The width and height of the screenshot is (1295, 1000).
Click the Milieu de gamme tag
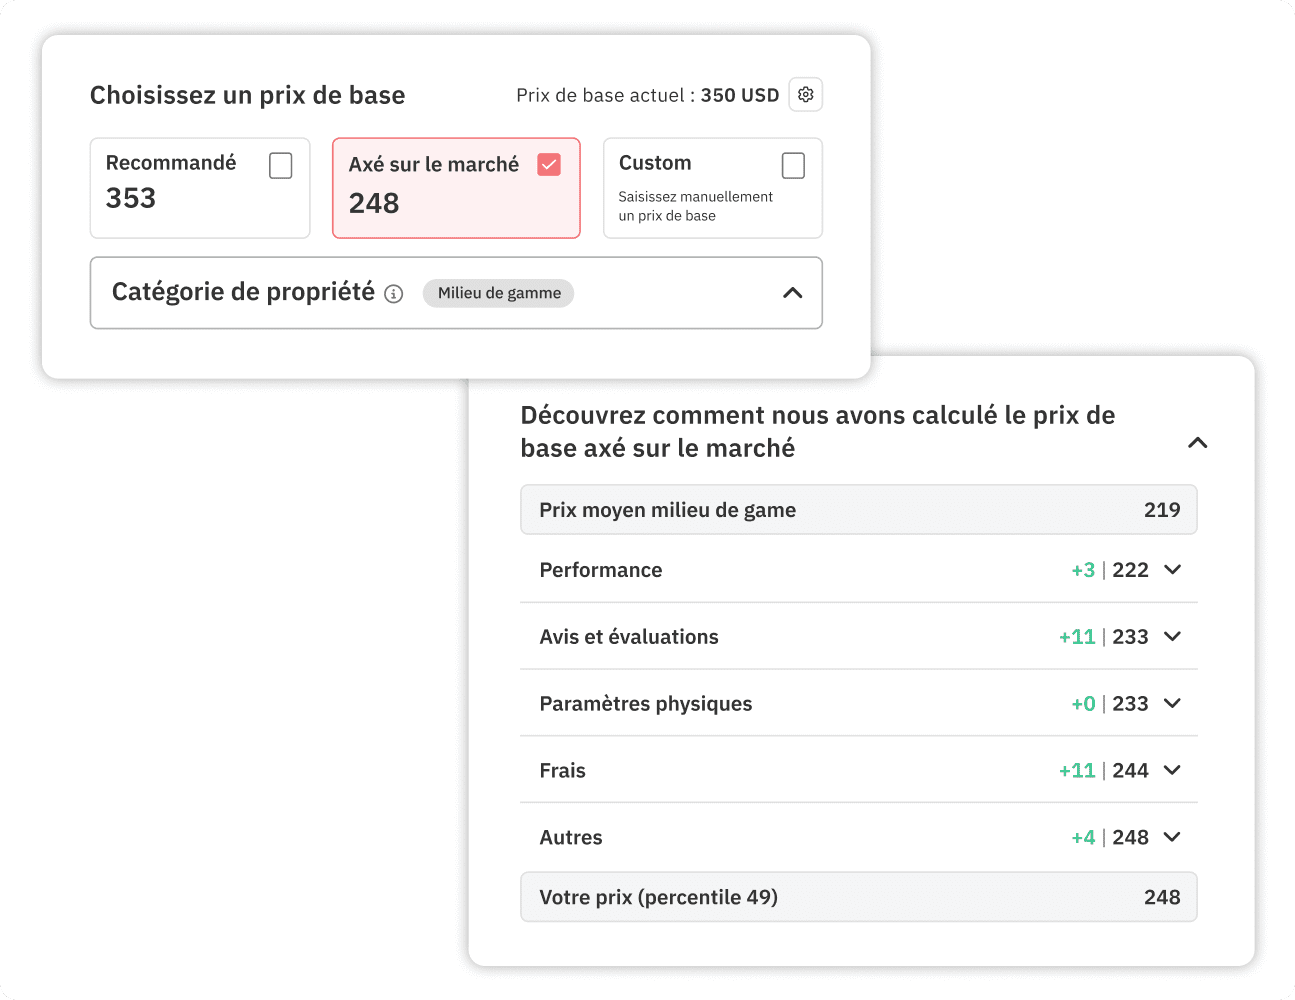pyautogui.click(x=497, y=293)
